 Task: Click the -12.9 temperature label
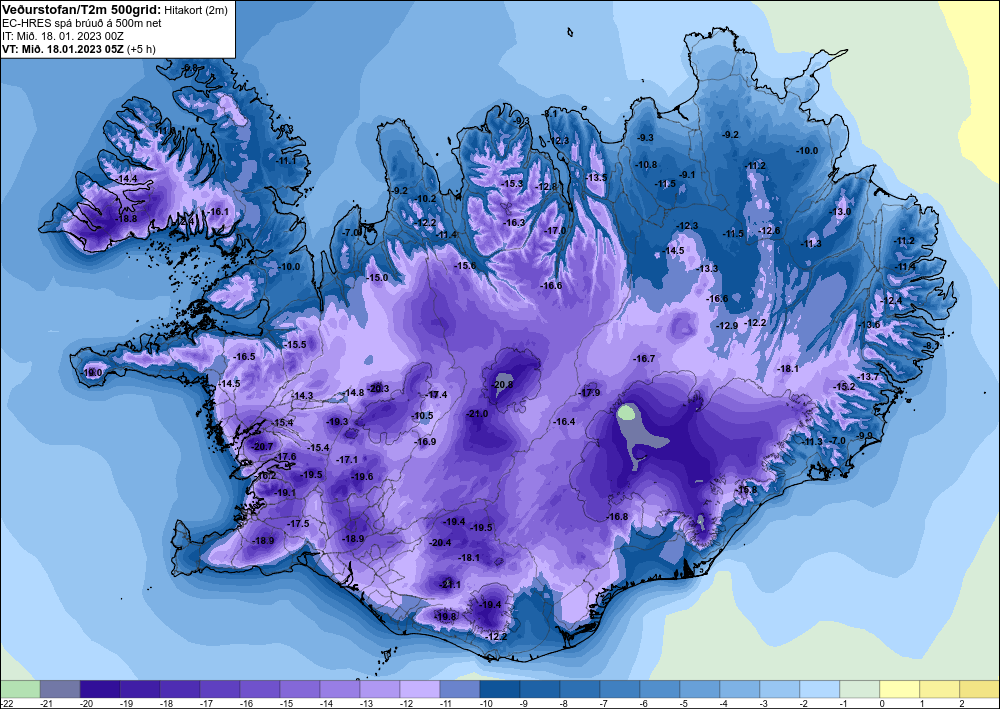pyautogui.click(x=727, y=326)
